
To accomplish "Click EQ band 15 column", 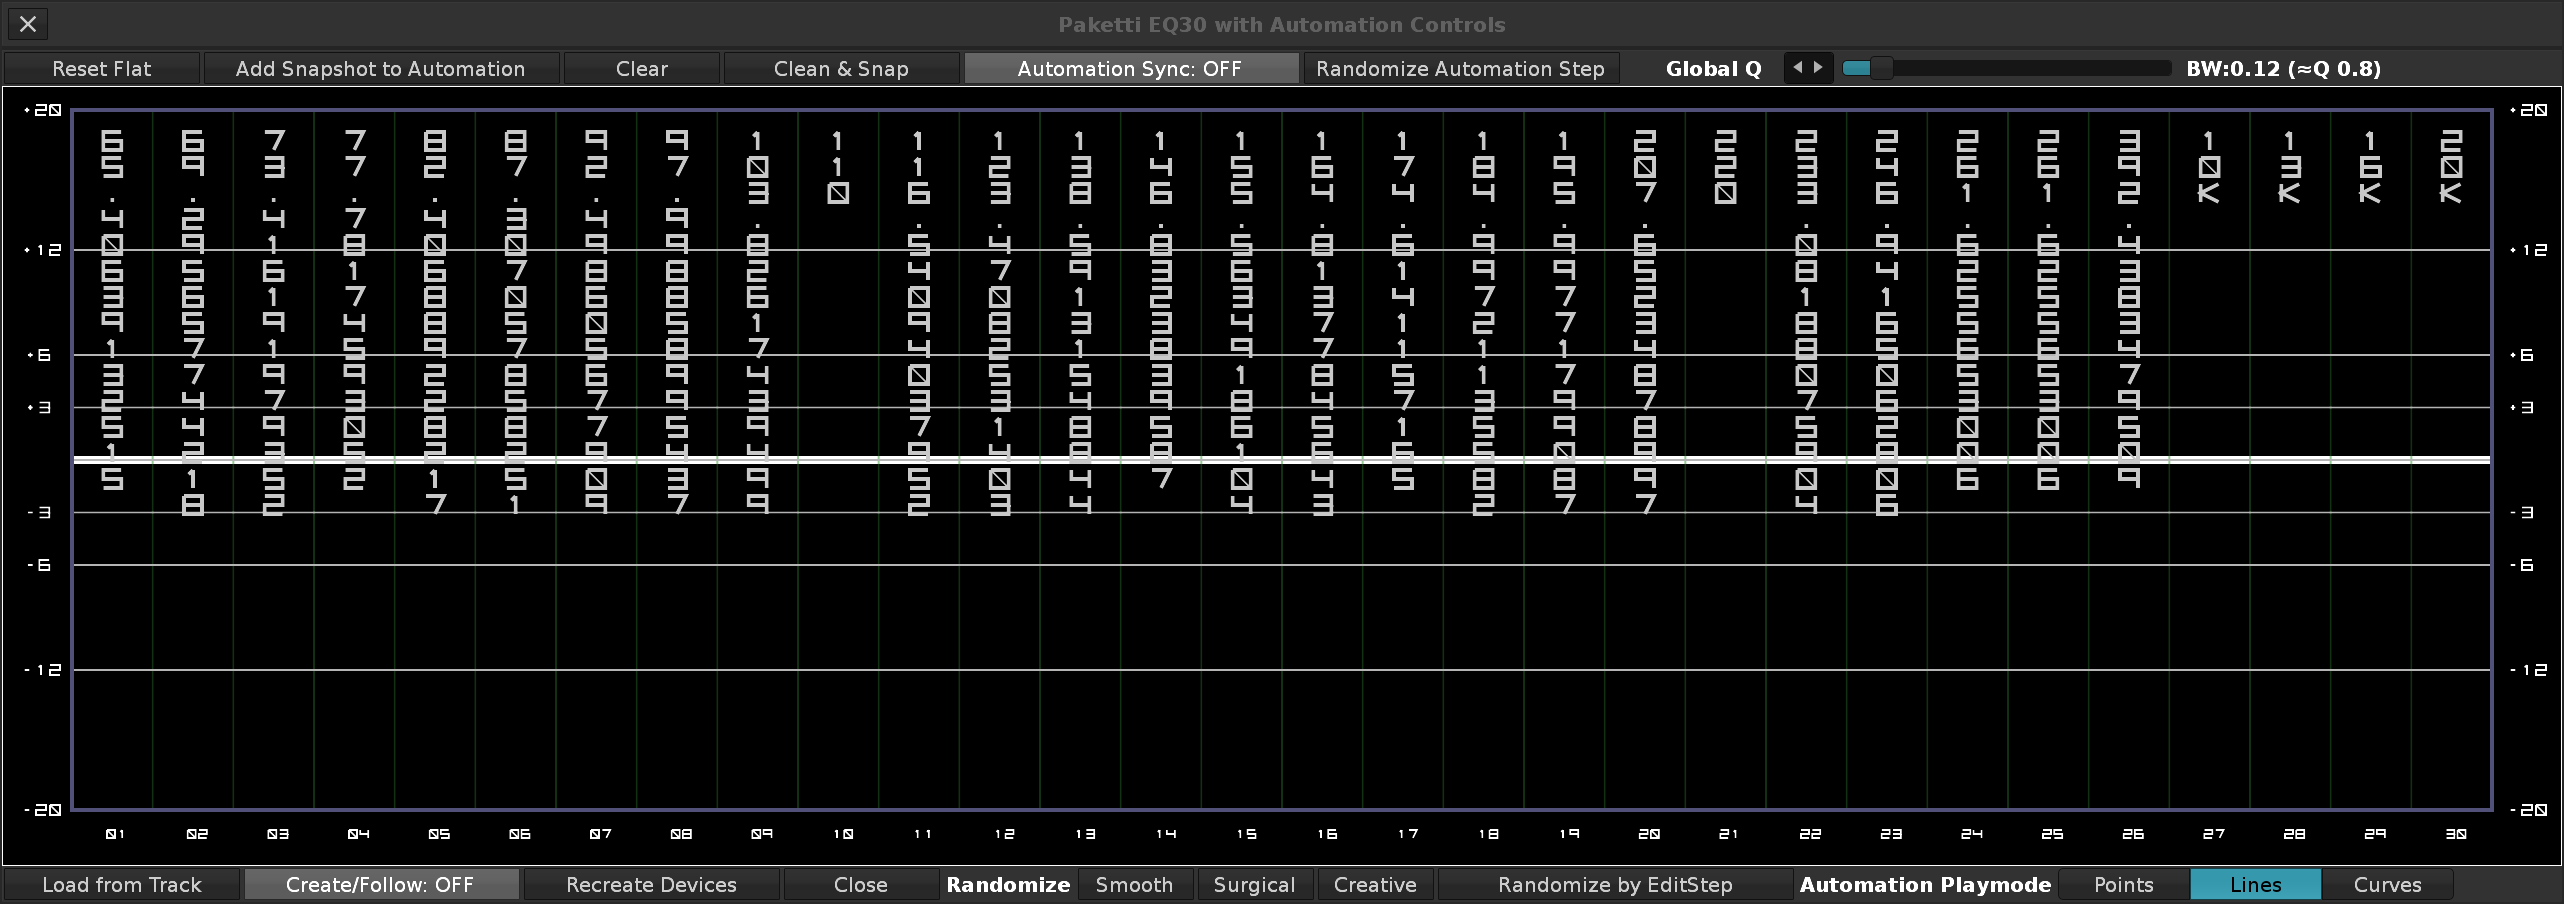I will (x=1242, y=460).
